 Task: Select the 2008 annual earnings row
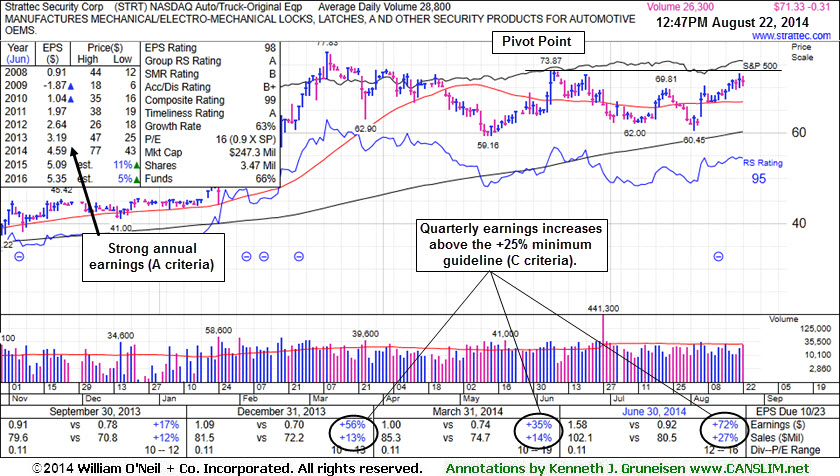(x=70, y=72)
